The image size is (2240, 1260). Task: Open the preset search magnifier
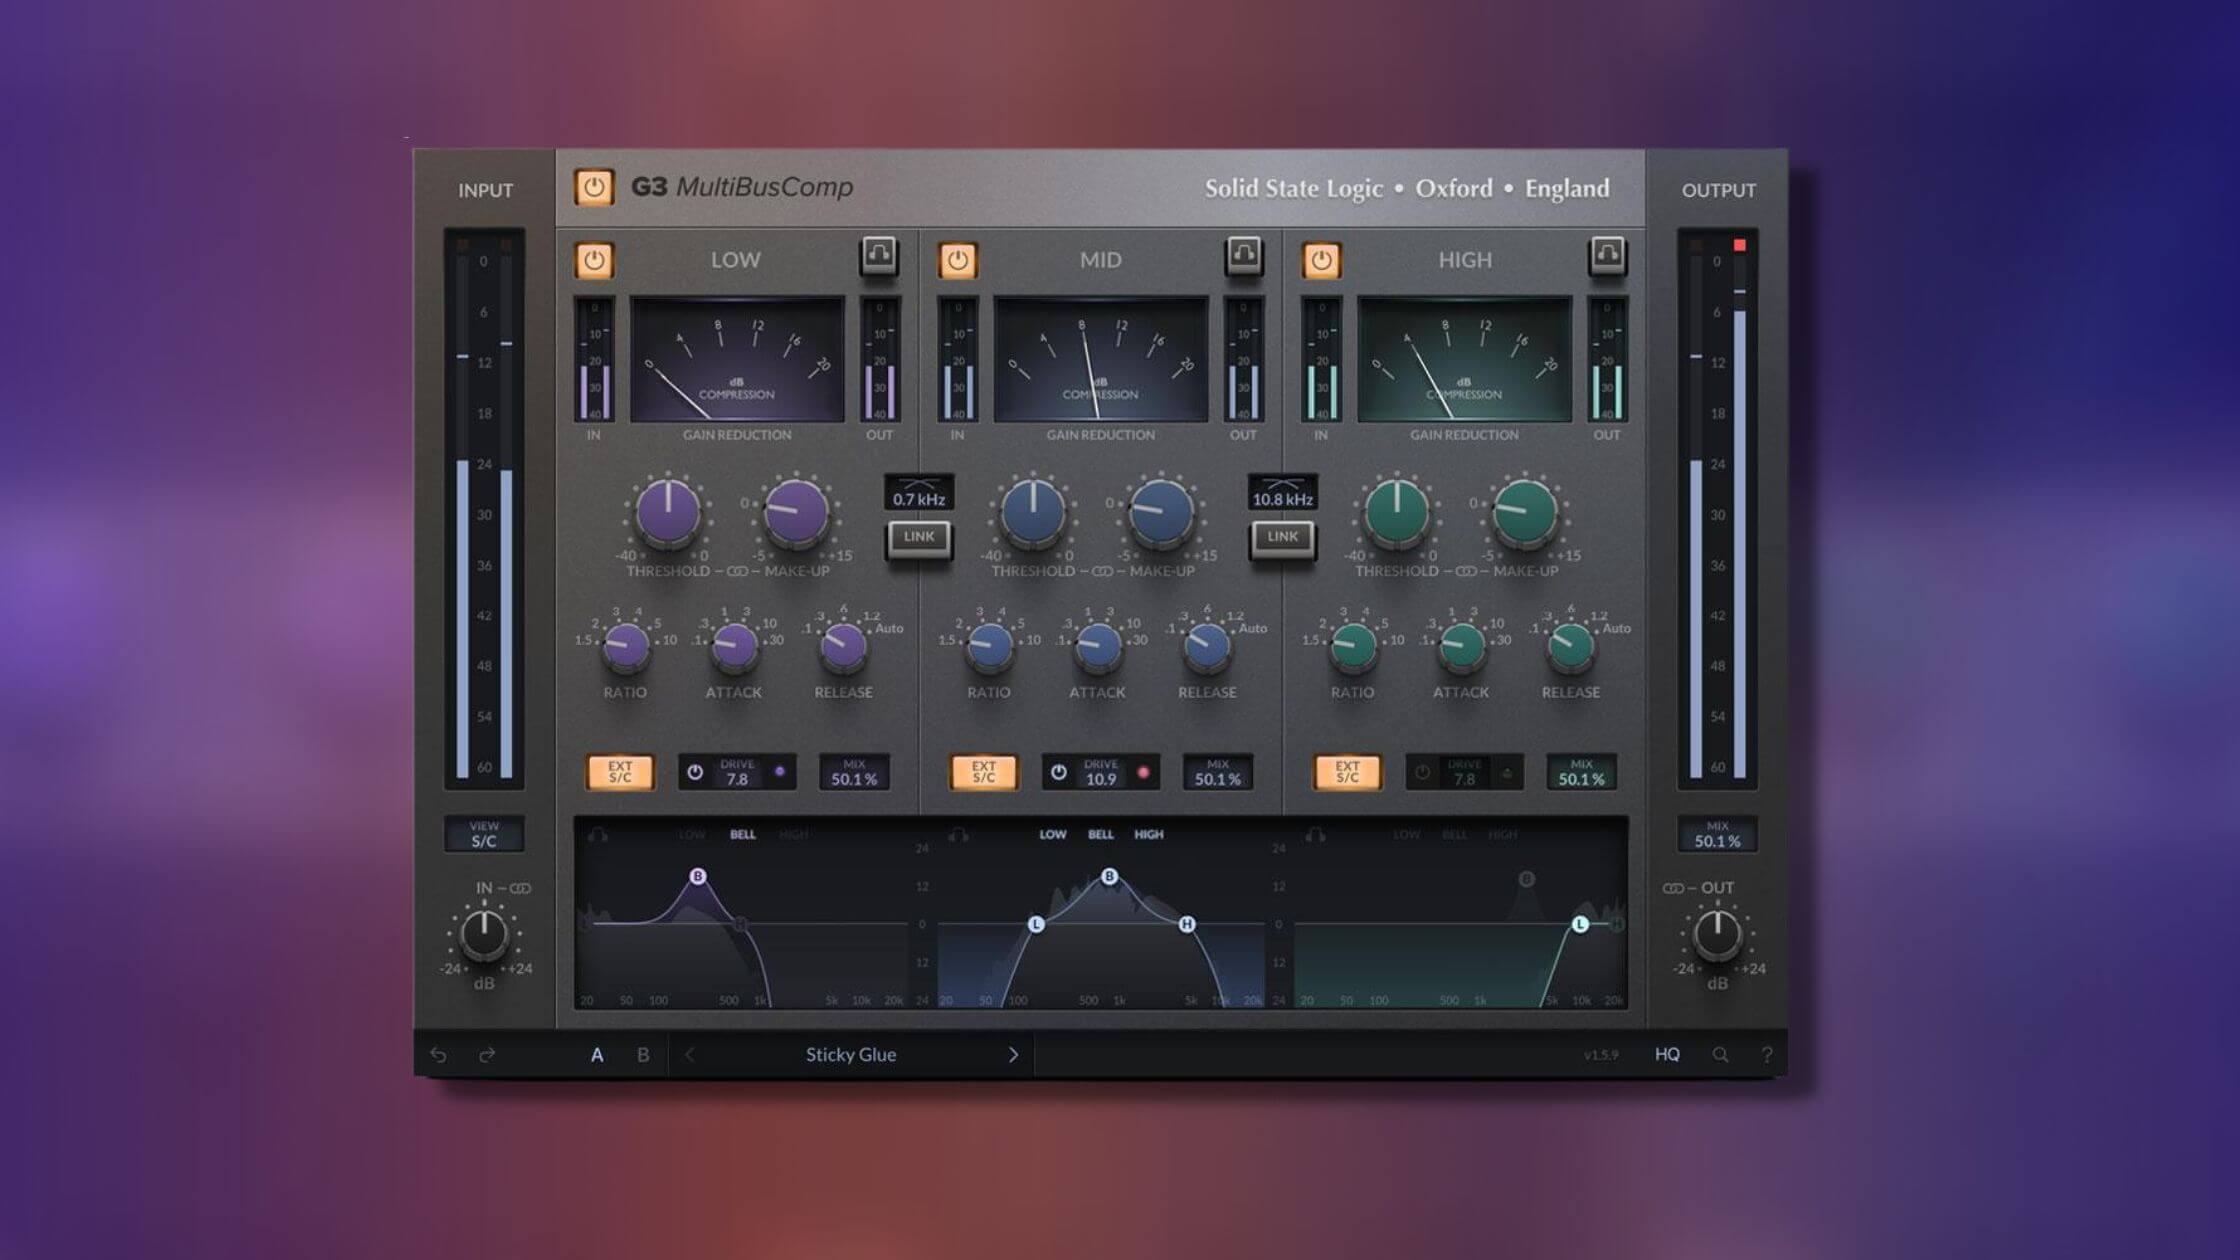pos(1719,1054)
